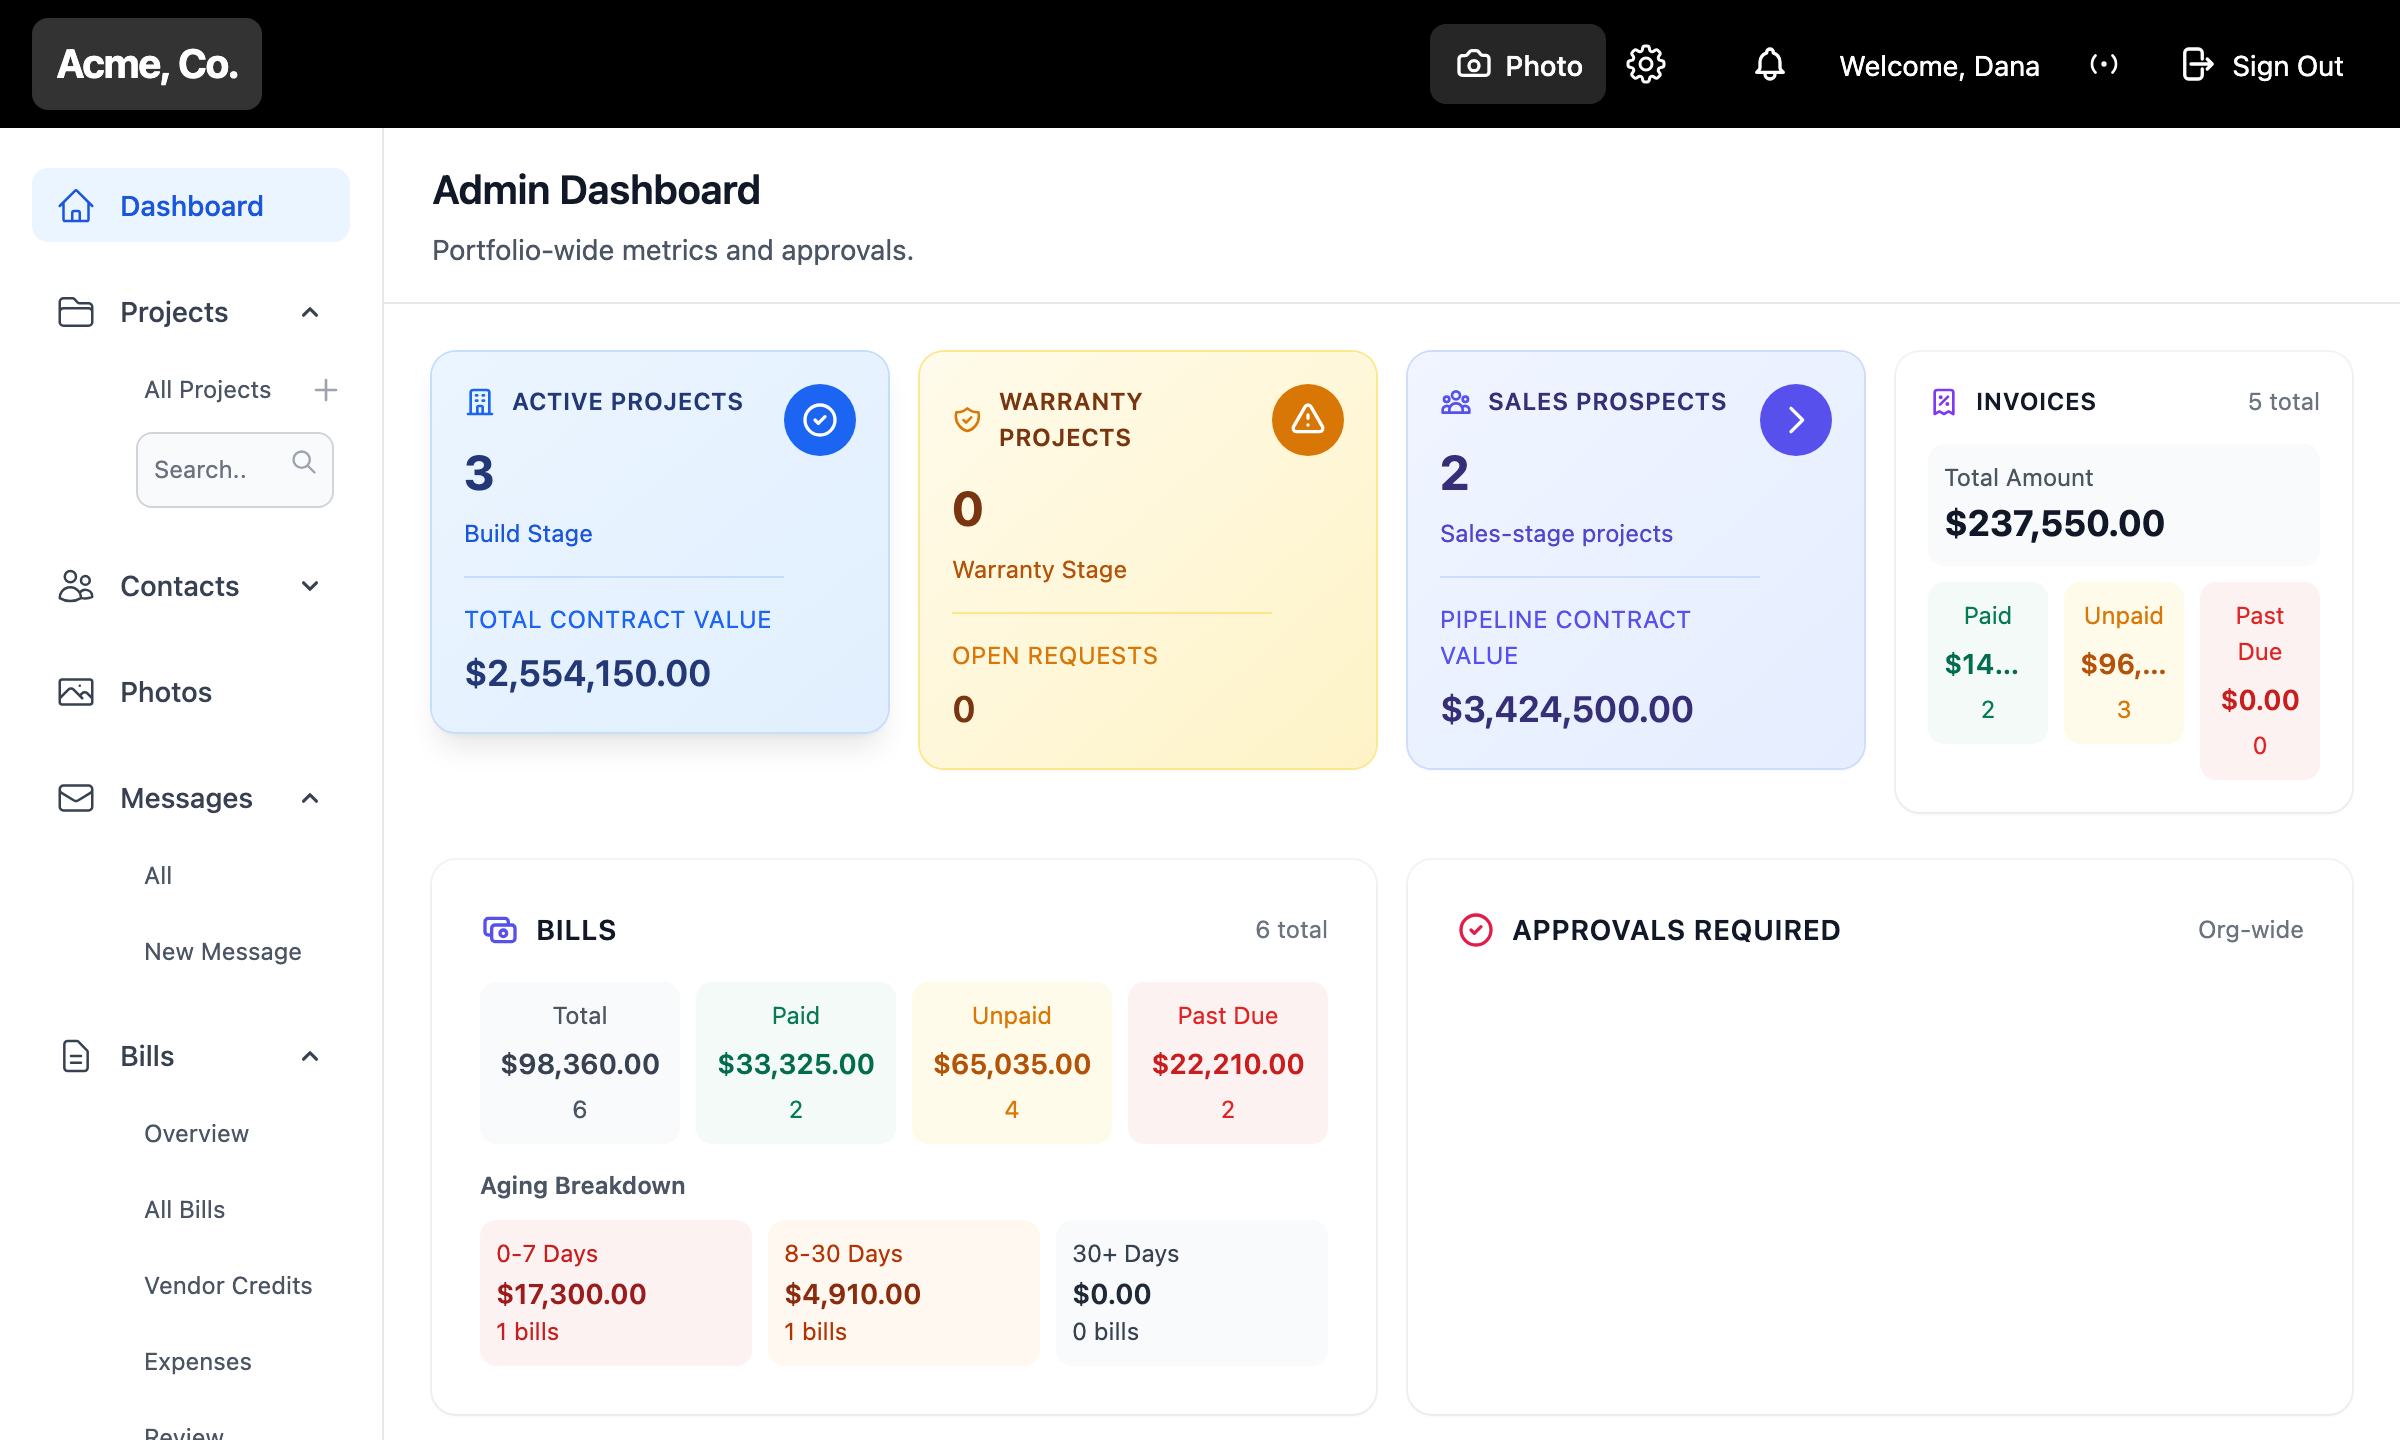This screenshot has width=2400, height=1440.
Task: Click the Warranty Projects warning triangle icon
Action: click(1308, 420)
